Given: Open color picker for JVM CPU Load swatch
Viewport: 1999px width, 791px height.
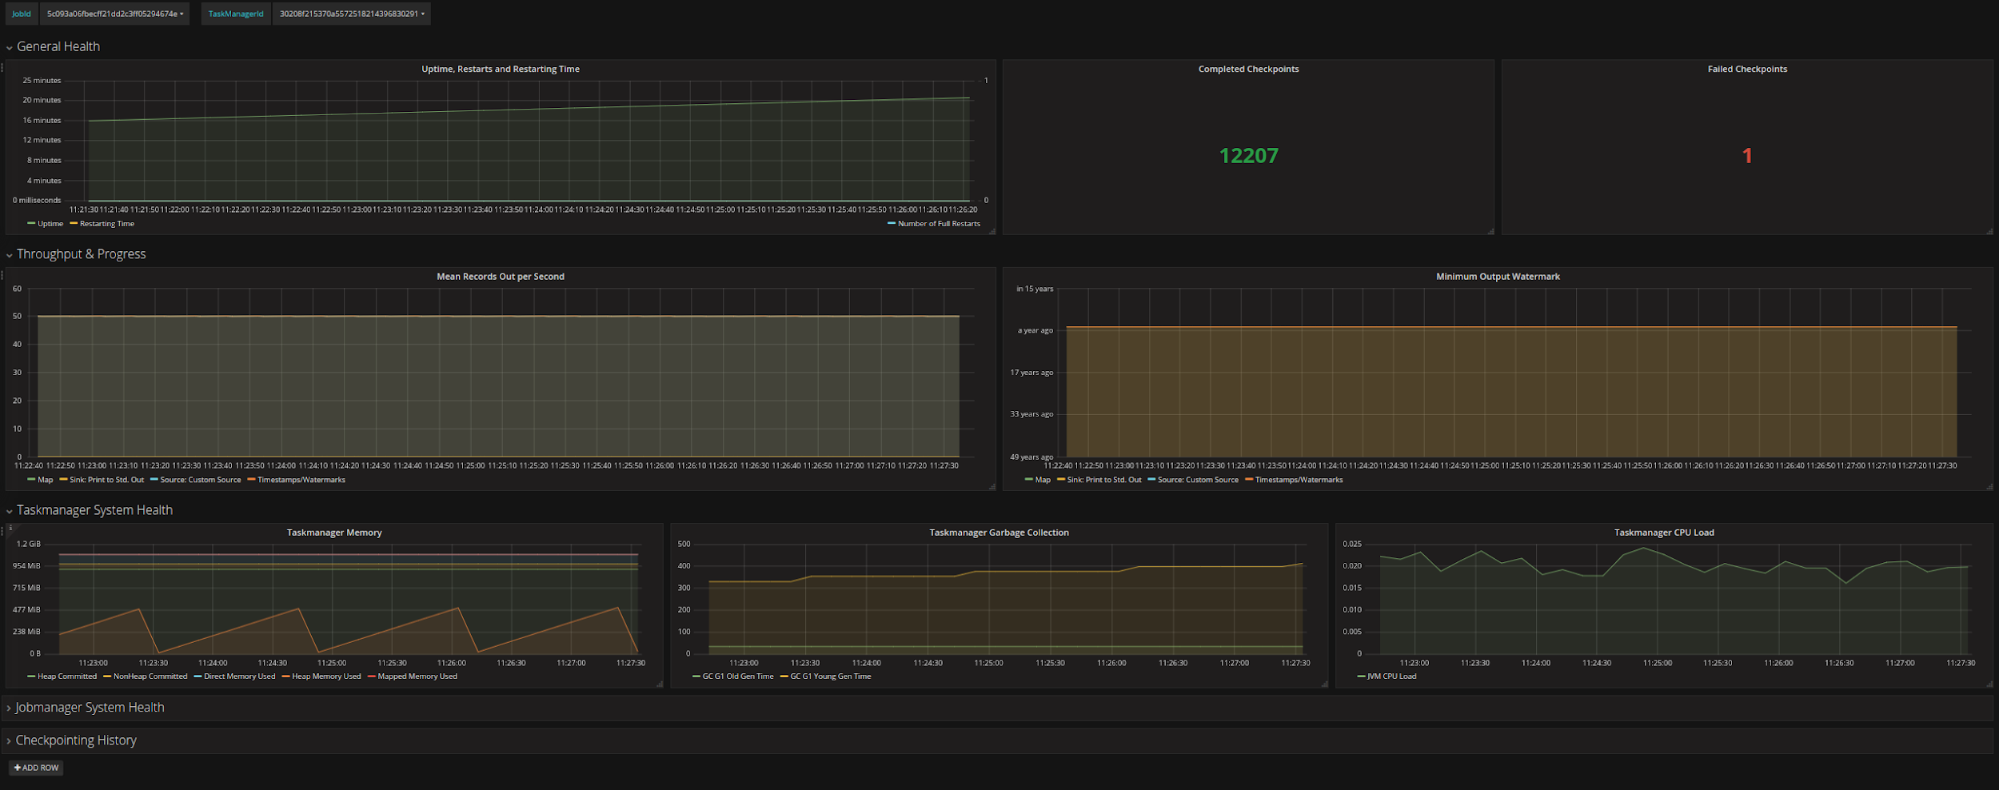Looking at the screenshot, I should (x=1361, y=677).
